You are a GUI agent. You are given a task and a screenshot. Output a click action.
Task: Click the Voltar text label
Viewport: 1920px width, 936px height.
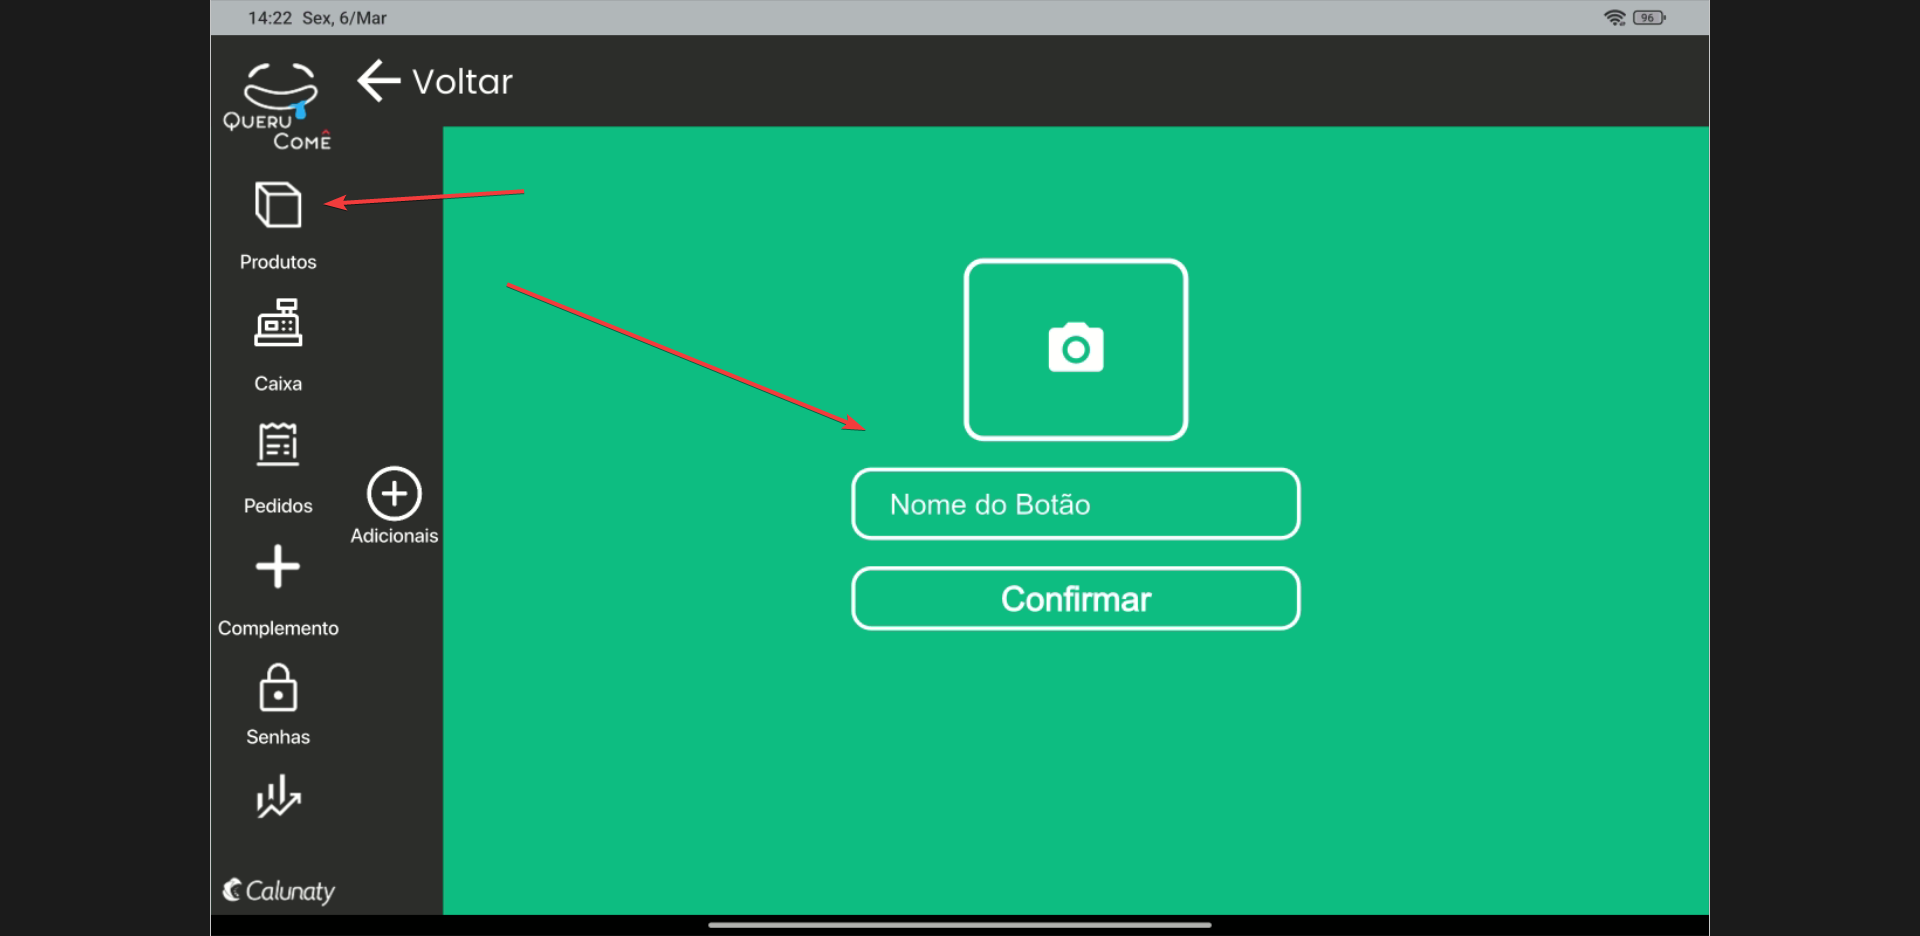tap(462, 82)
